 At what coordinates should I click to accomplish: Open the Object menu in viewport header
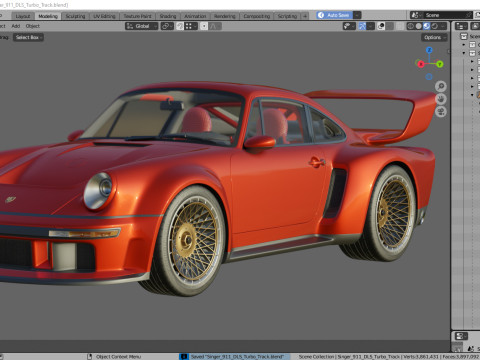coord(33,26)
